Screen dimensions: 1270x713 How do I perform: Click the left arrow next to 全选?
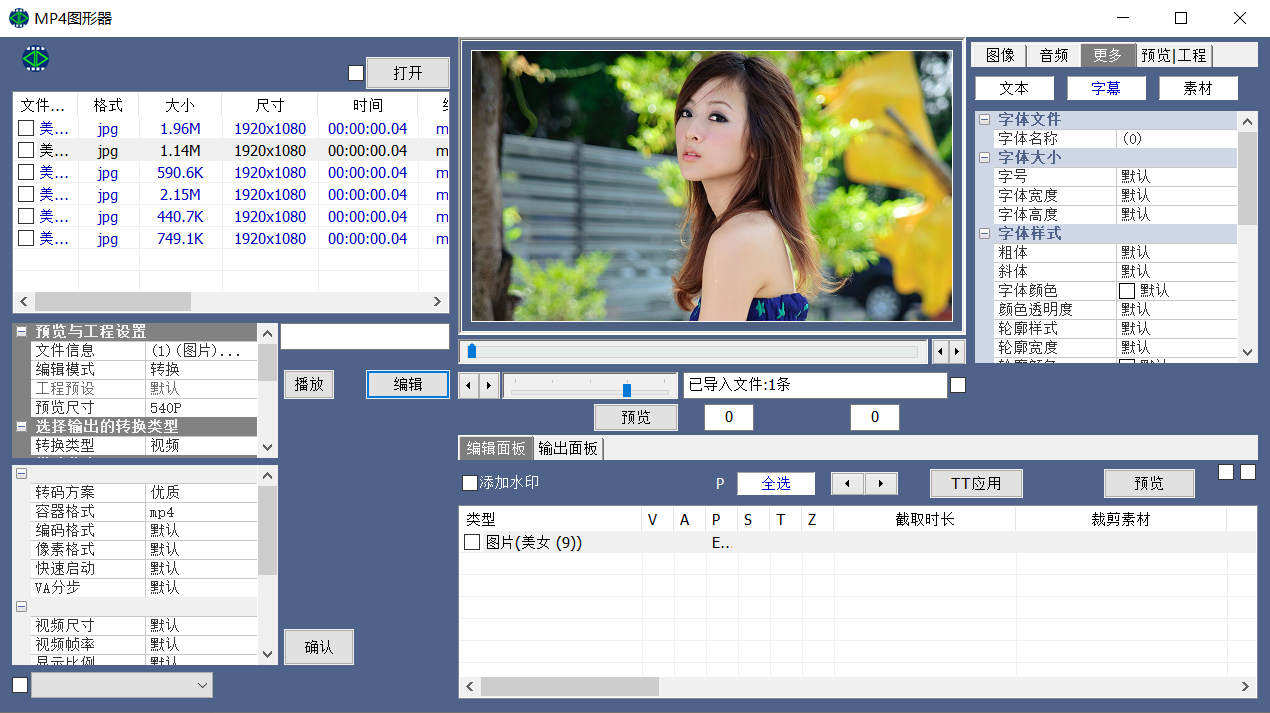[848, 484]
